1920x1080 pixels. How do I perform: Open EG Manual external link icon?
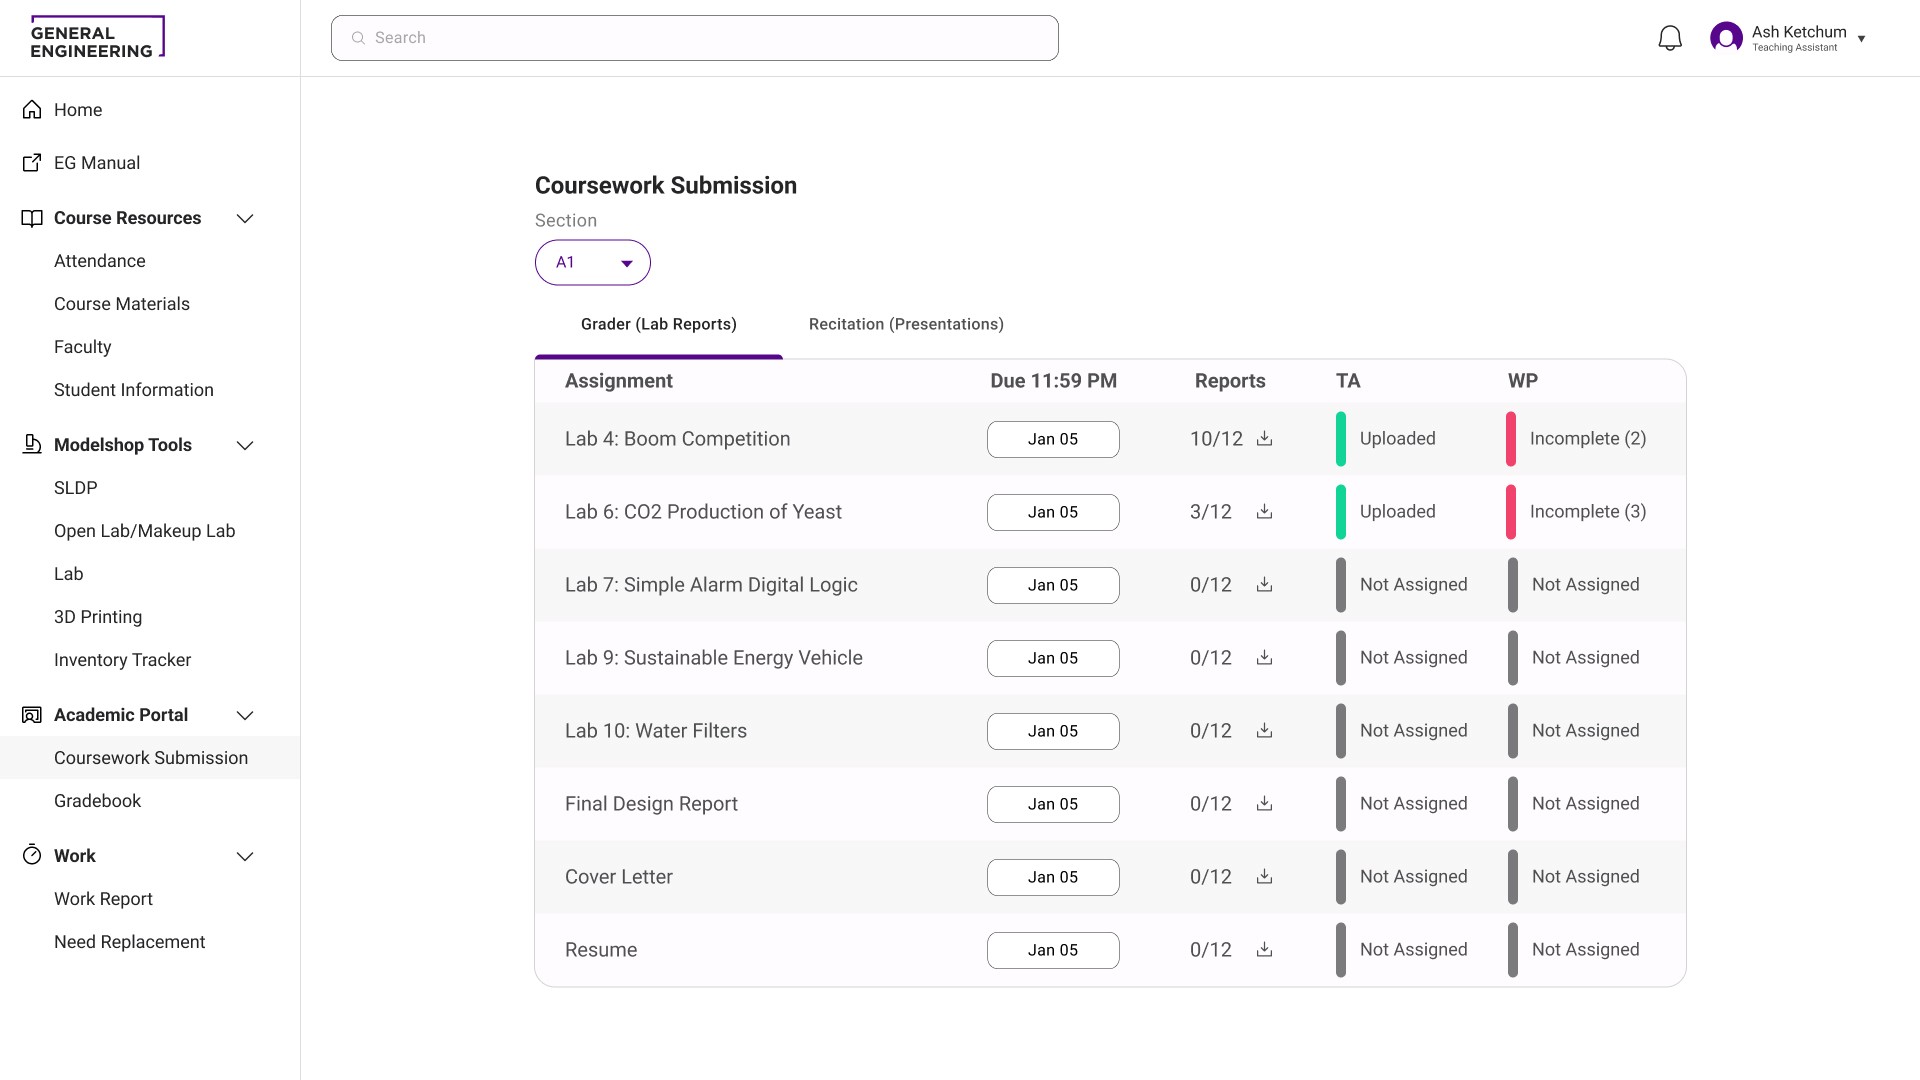click(x=32, y=163)
